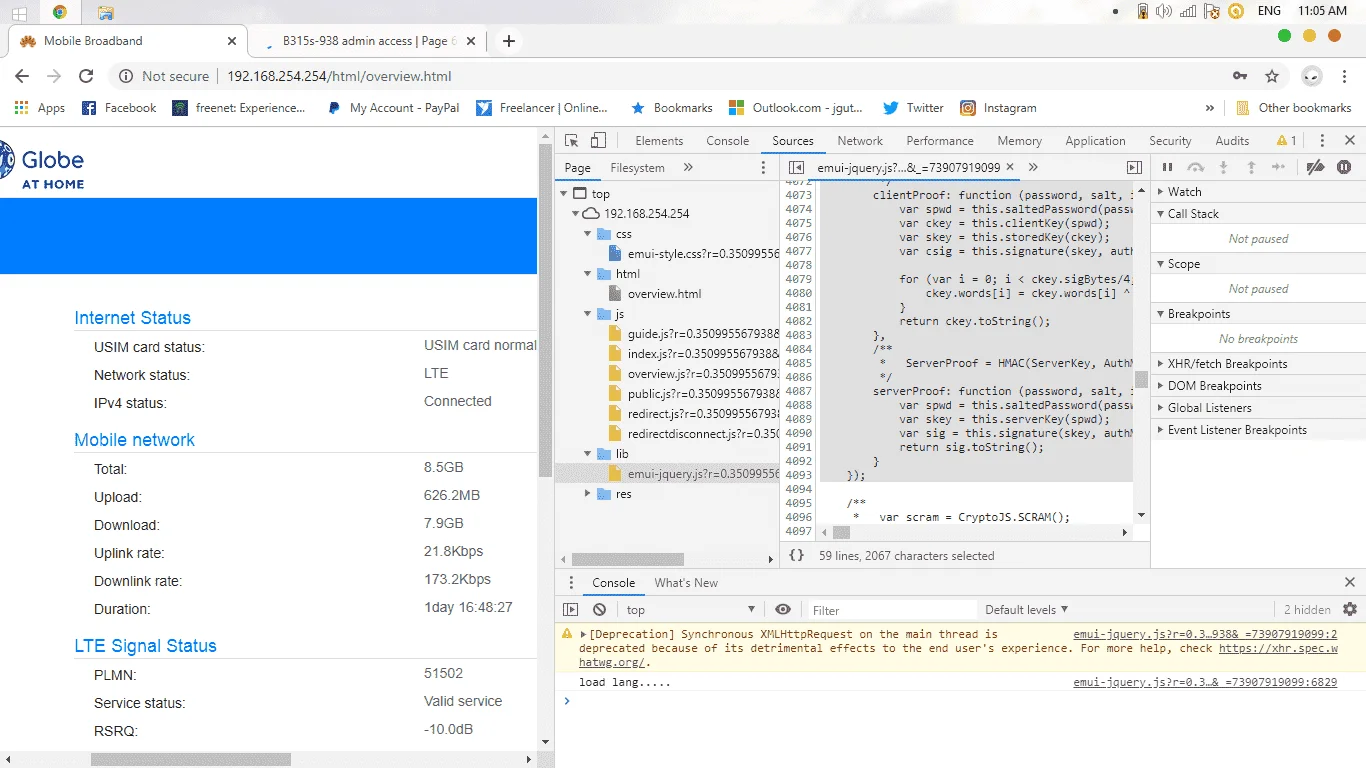Switch to the Network panel
1366x768 pixels.
[x=860, y=141]
